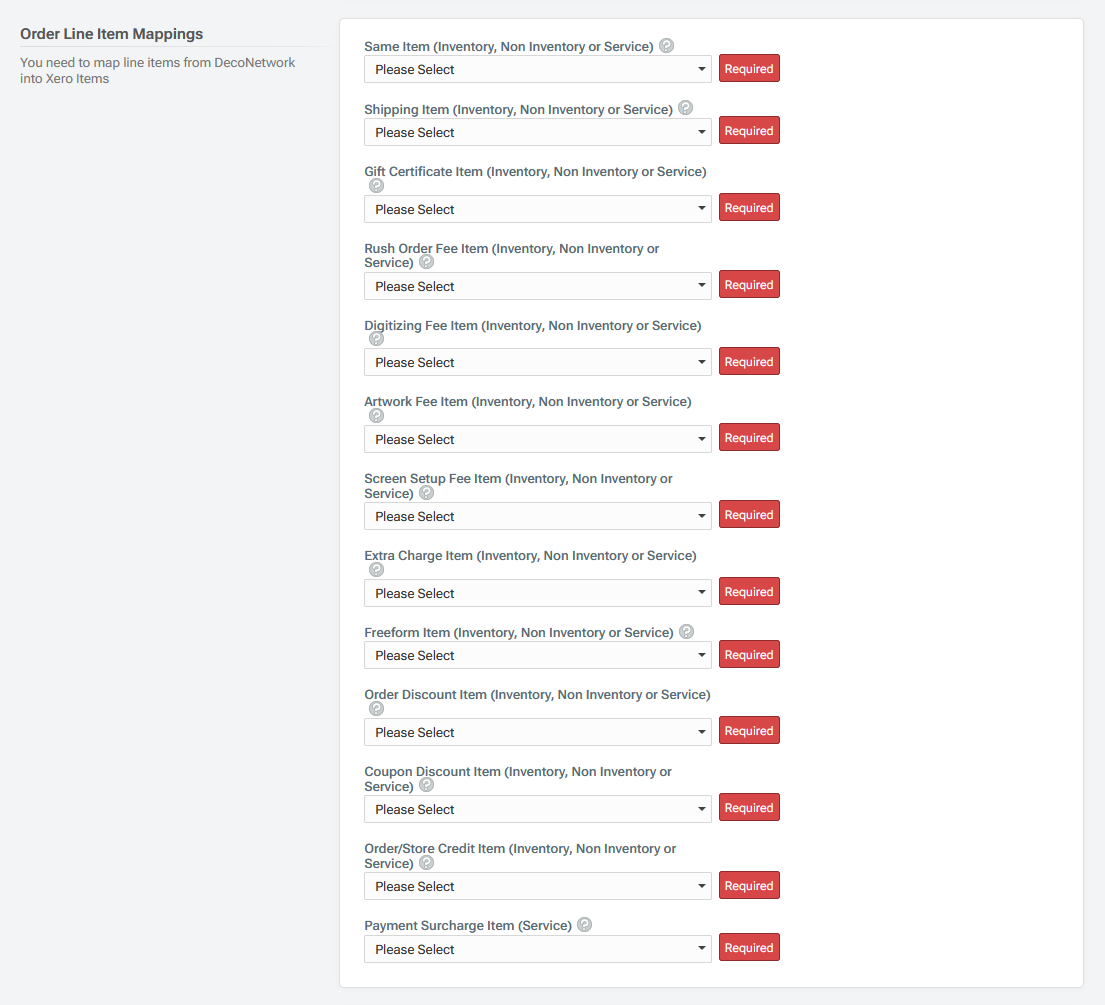Click Required beside Payment Surcharge Item
This screenshot has height=1005, width=1105.
[749, 947]
